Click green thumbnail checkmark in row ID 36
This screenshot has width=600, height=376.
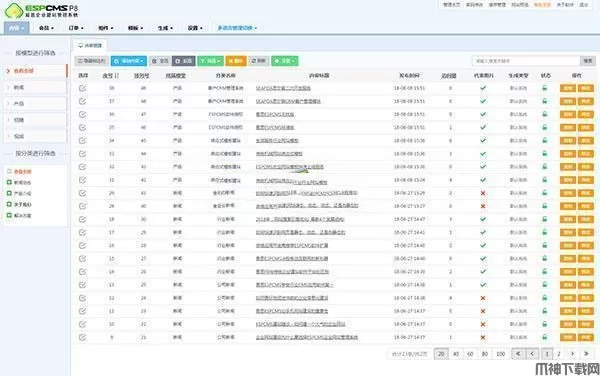coord(483,114)
